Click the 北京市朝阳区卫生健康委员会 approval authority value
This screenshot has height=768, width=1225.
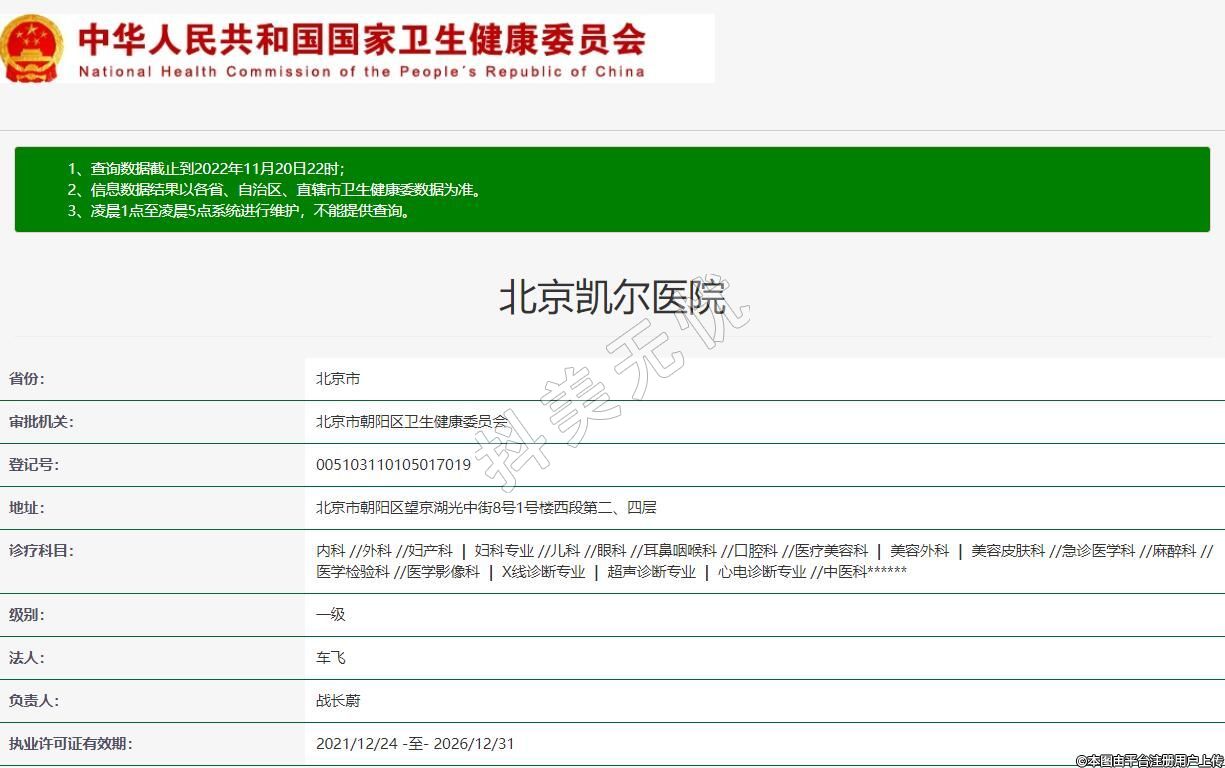tap(412, 422)
